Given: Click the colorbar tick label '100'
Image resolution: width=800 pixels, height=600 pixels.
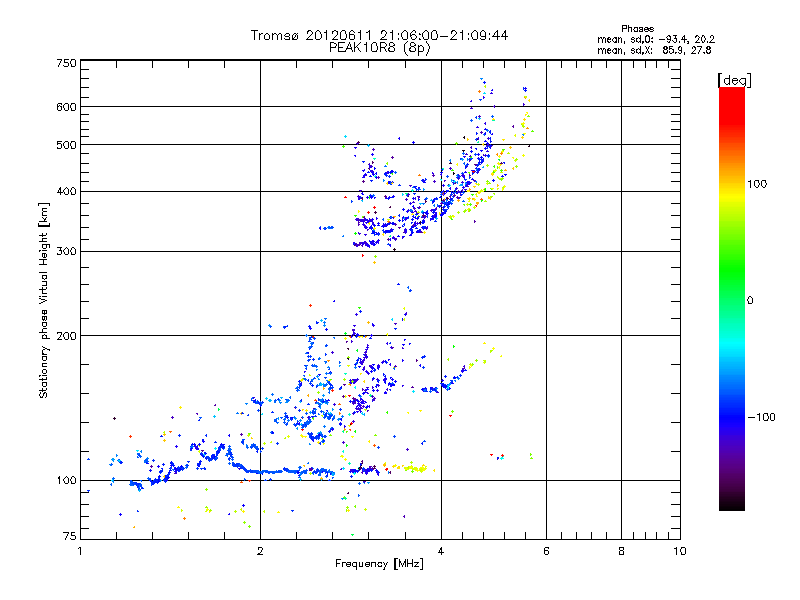Looking at the screenshot, I should click(757, 184).
